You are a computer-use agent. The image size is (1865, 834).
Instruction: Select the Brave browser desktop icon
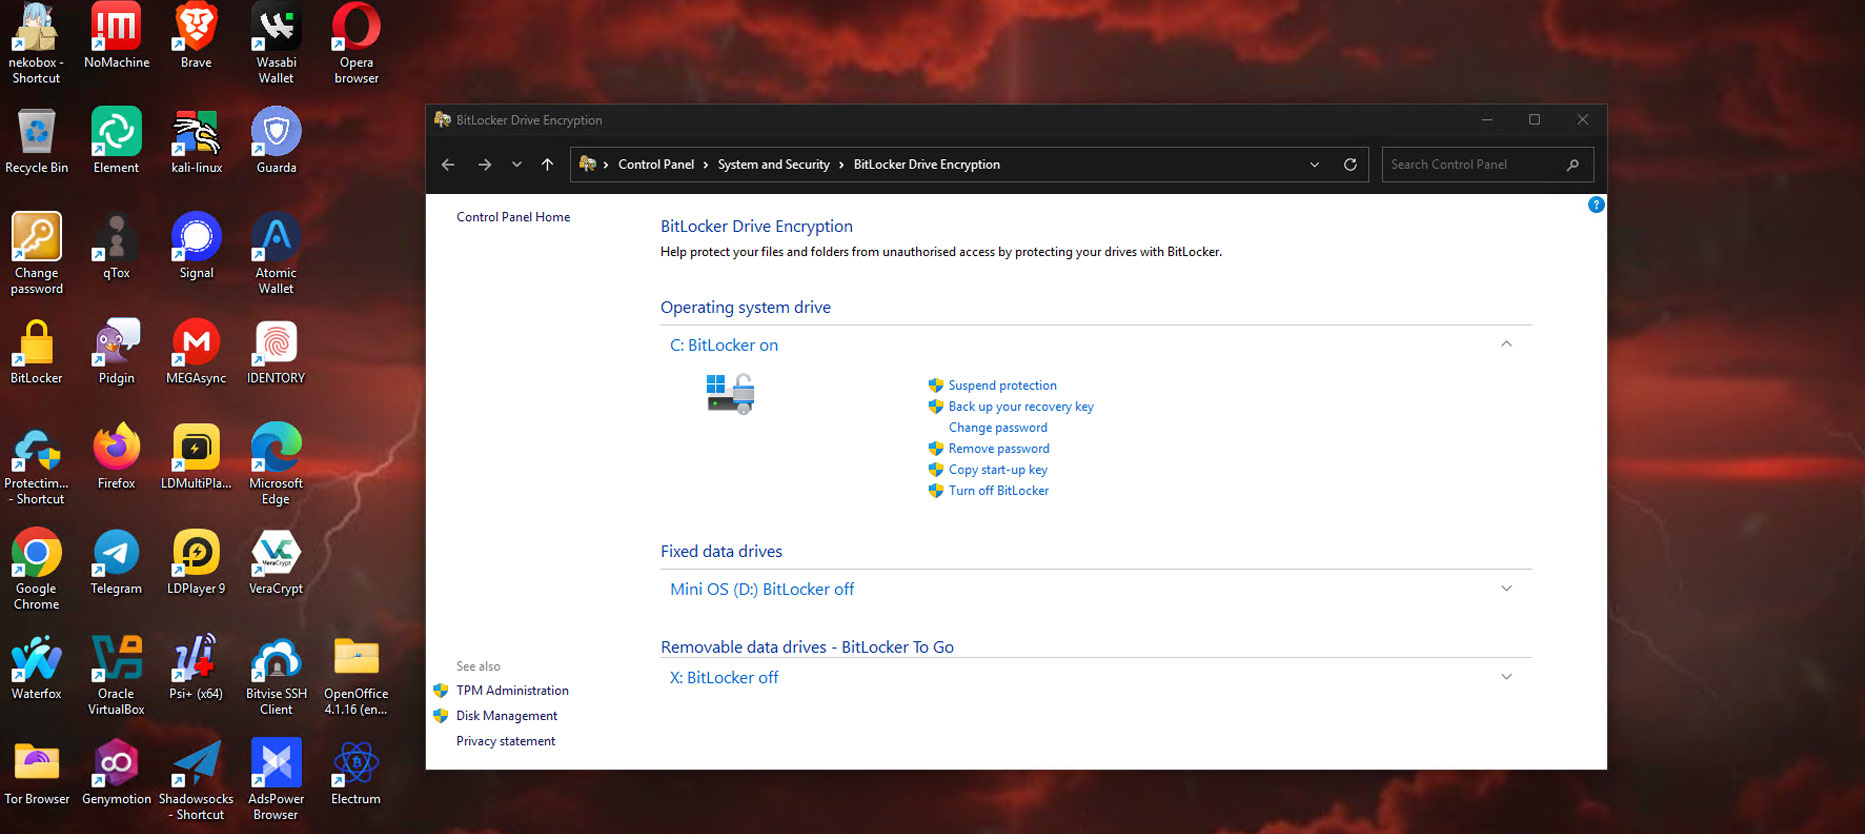[x=196, y=36]
